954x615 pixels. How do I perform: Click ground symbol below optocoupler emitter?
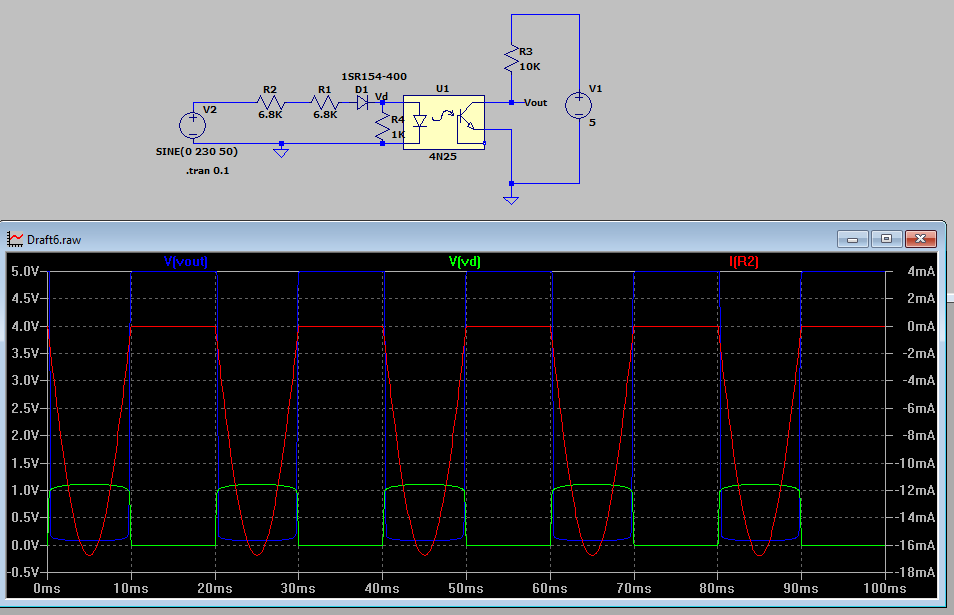[x=511, y=198]
